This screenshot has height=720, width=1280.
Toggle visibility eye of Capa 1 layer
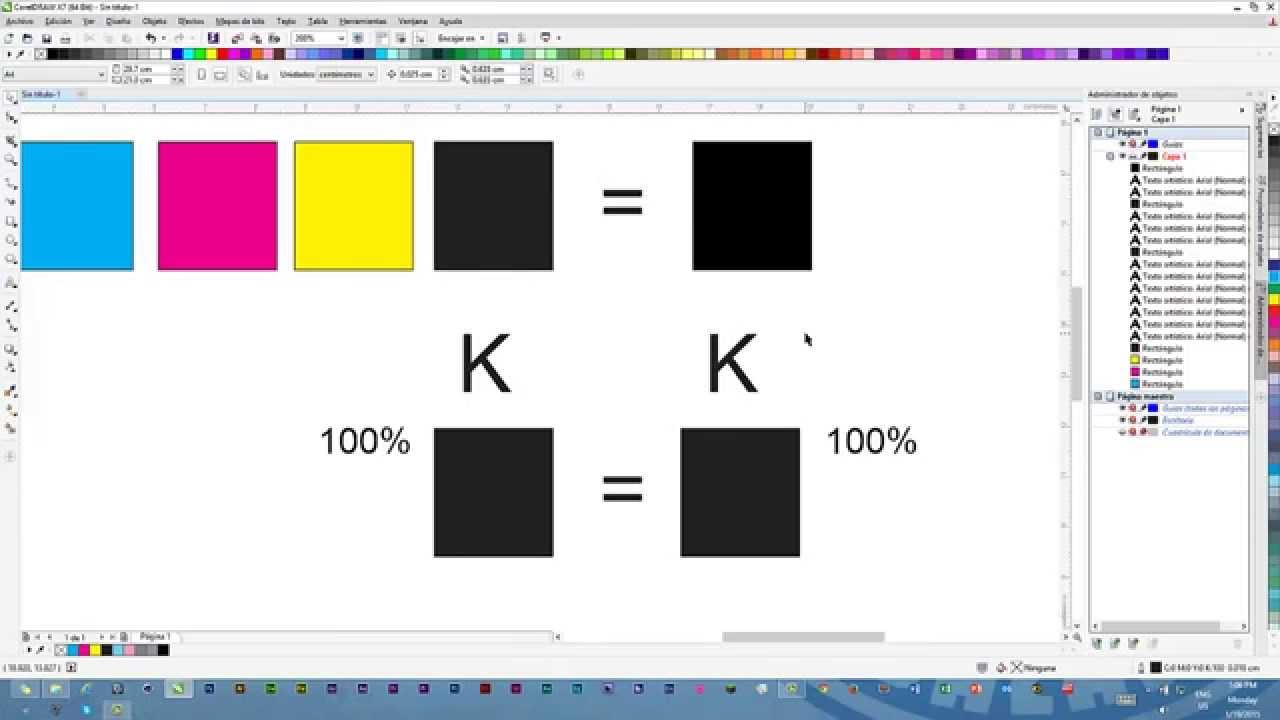pos(1122,156)
